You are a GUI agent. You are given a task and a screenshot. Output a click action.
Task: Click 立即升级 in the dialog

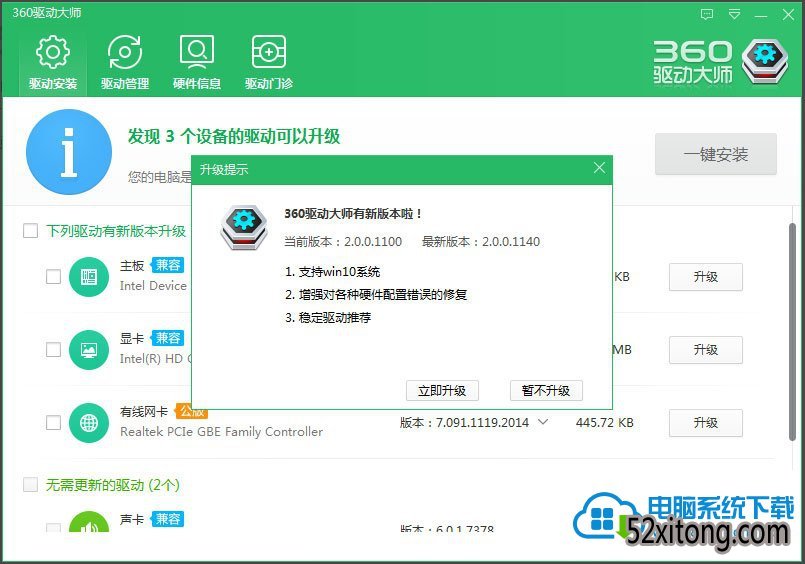click(x=442, y=391)
